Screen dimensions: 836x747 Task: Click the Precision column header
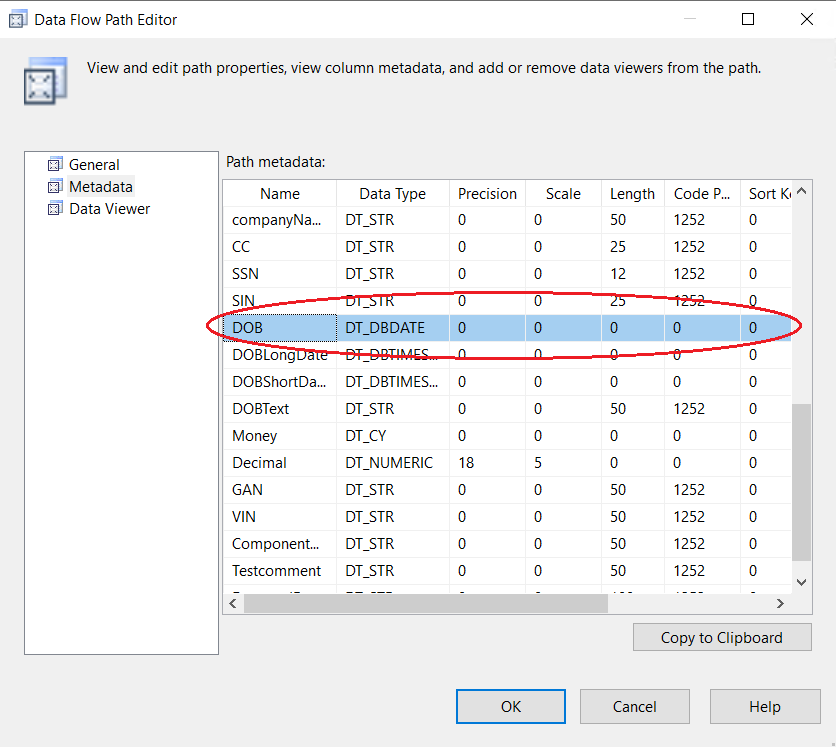click(487, 194)
